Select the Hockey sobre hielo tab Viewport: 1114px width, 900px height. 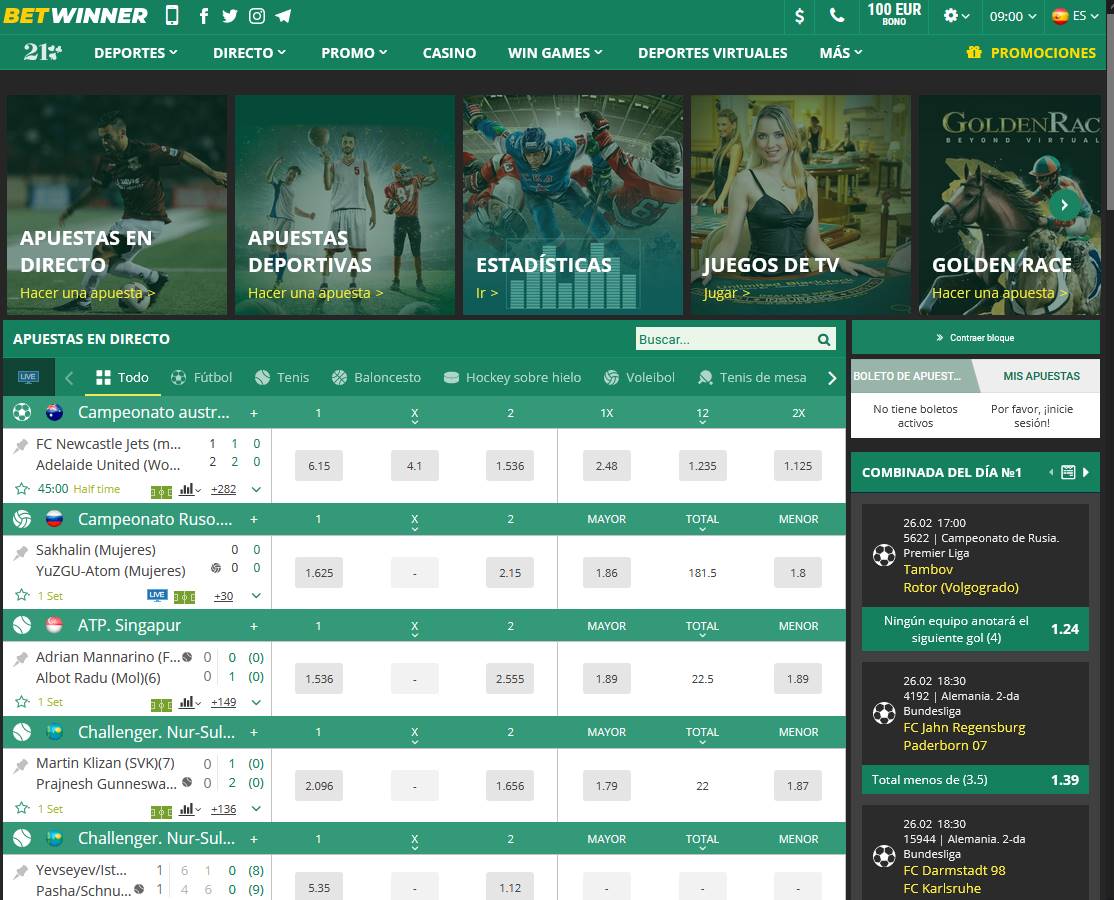pyautogui.click(x=512, y=377)
